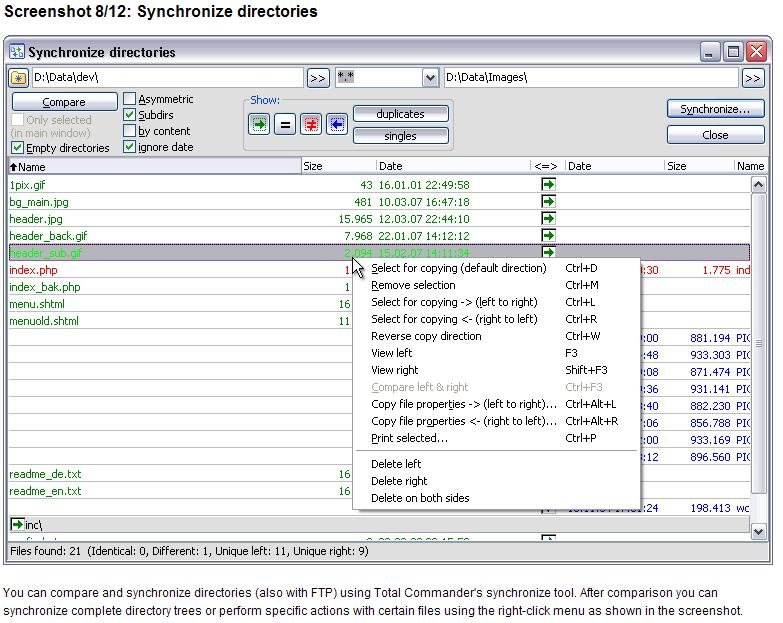Enable the Asymmetric checkbox
Screen dimensions: 783x623
coord(129,99)
